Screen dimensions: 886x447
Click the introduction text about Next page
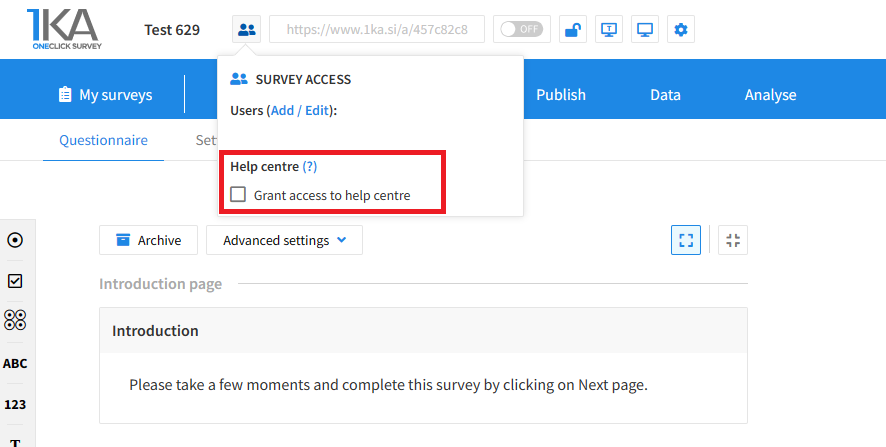[x=388, y=385]
